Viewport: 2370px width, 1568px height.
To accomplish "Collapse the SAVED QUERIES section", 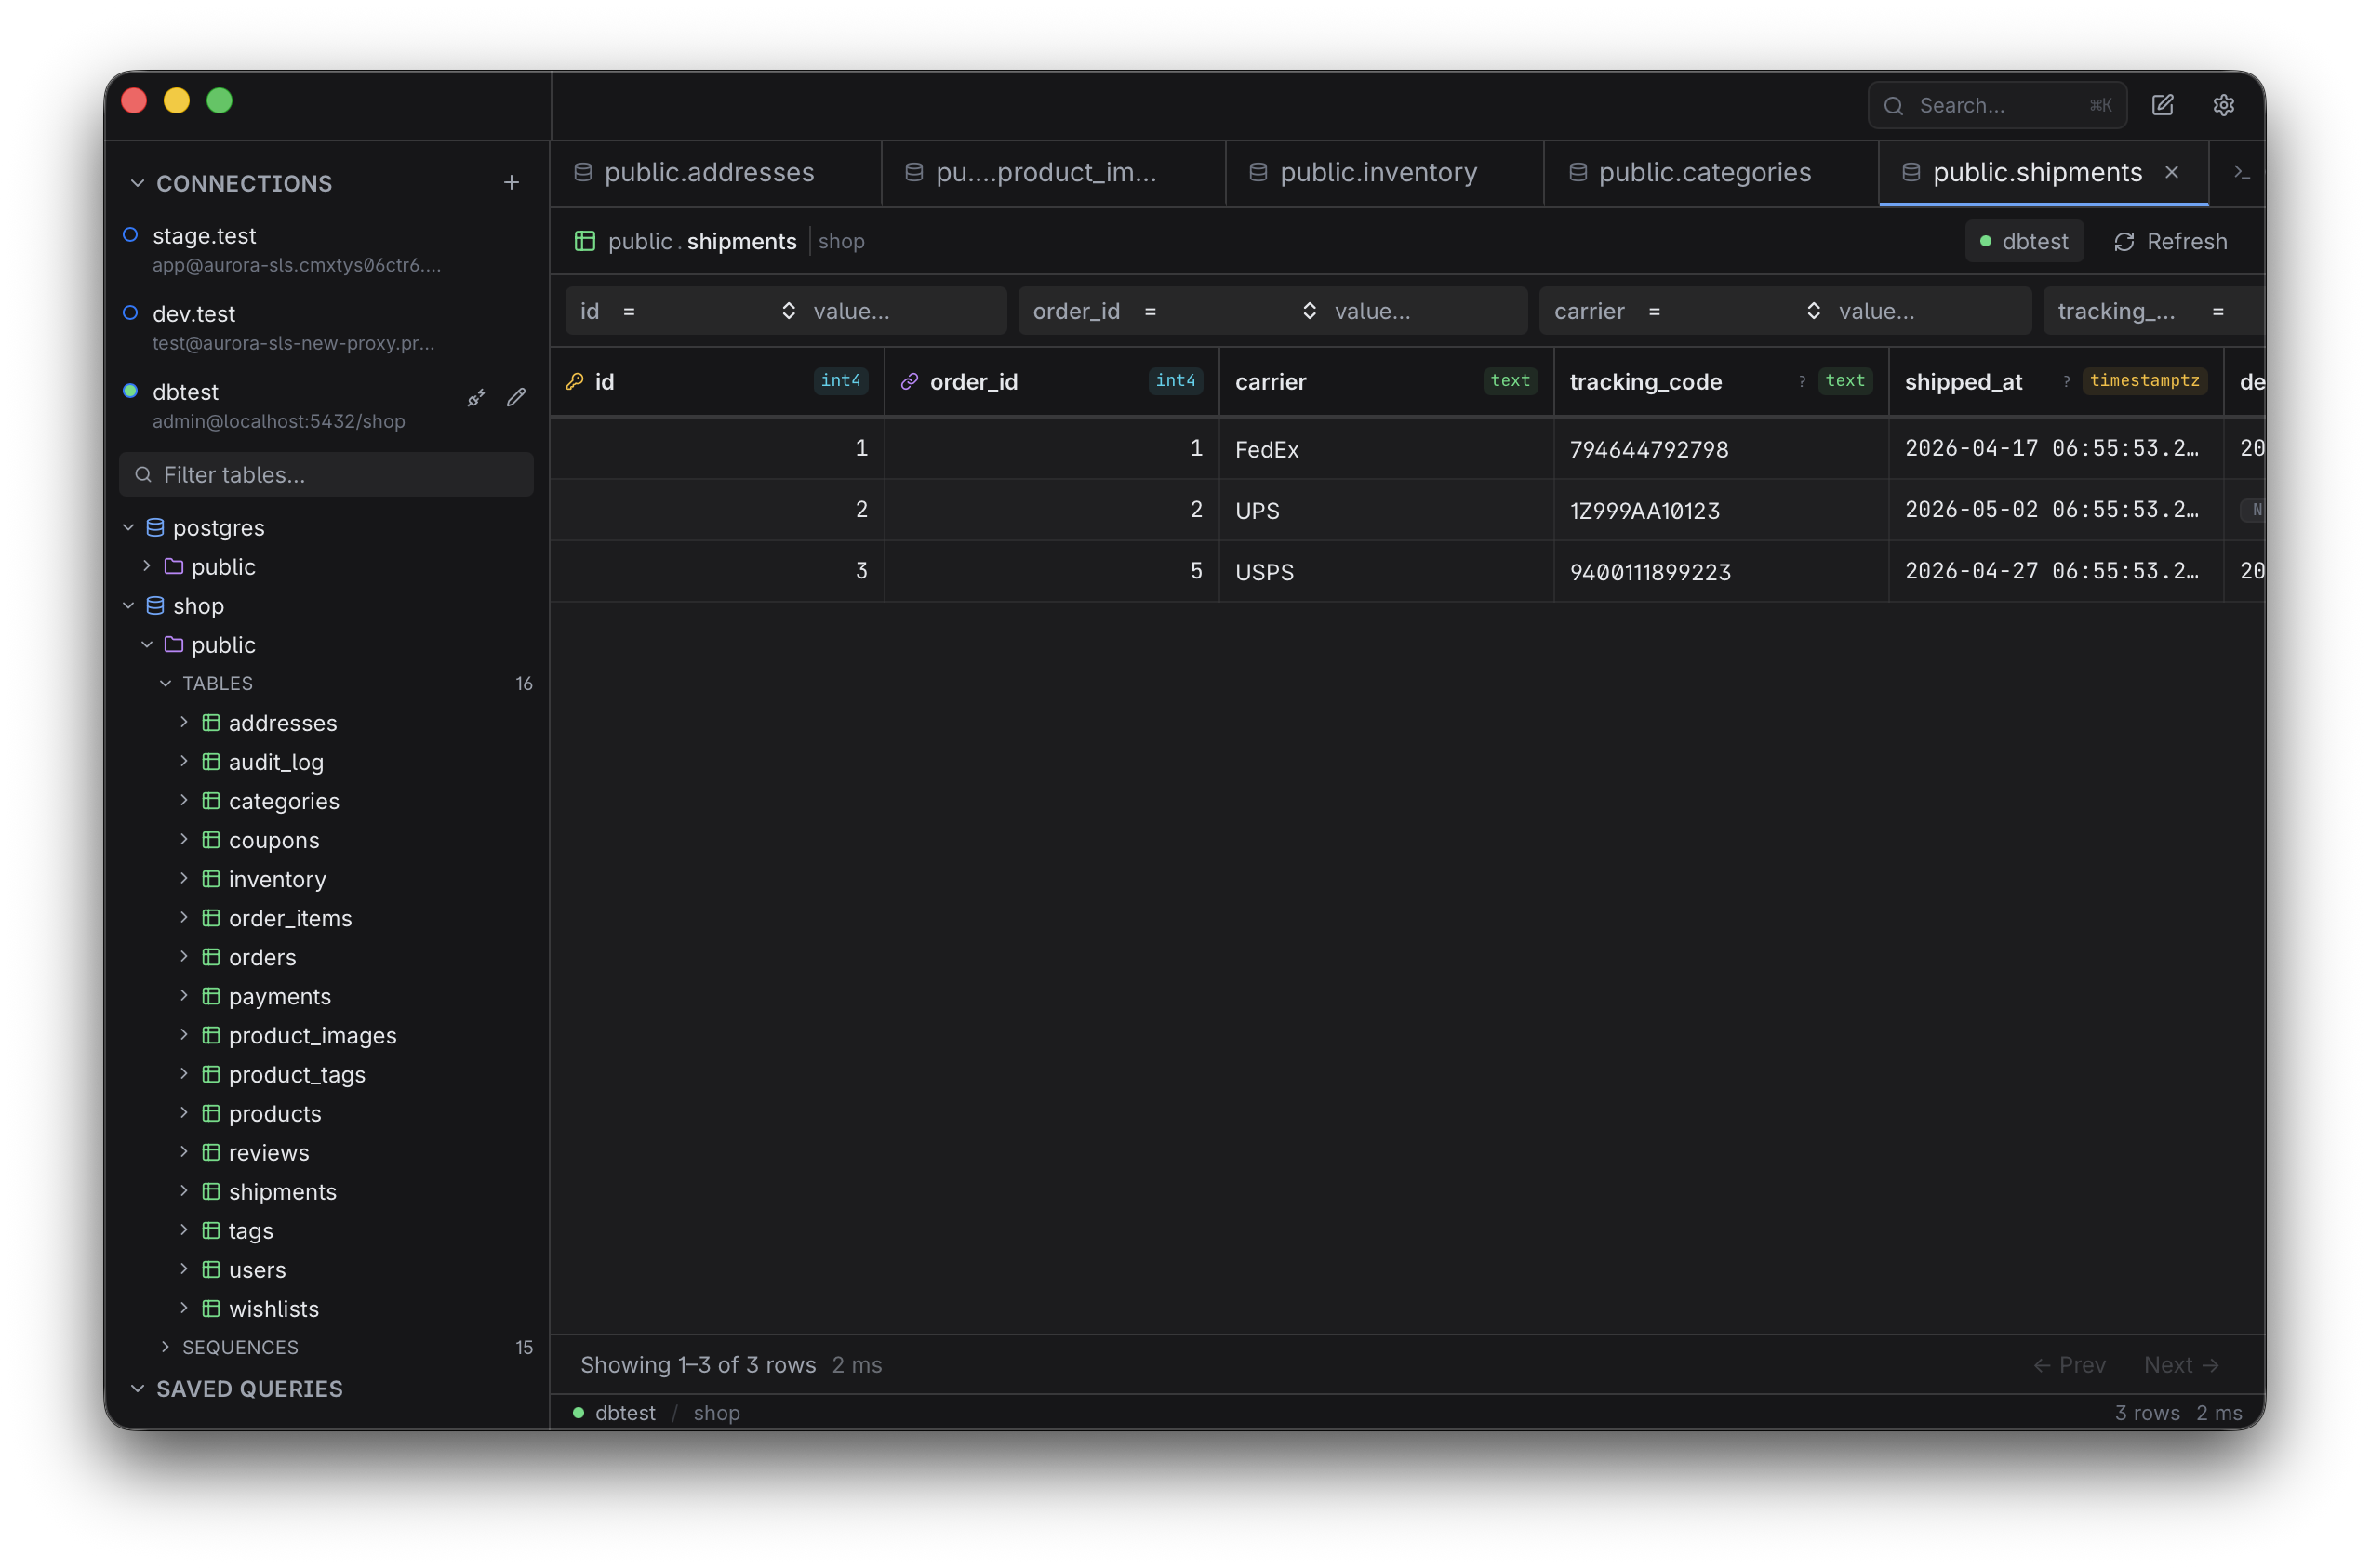I will point(137,1389).
